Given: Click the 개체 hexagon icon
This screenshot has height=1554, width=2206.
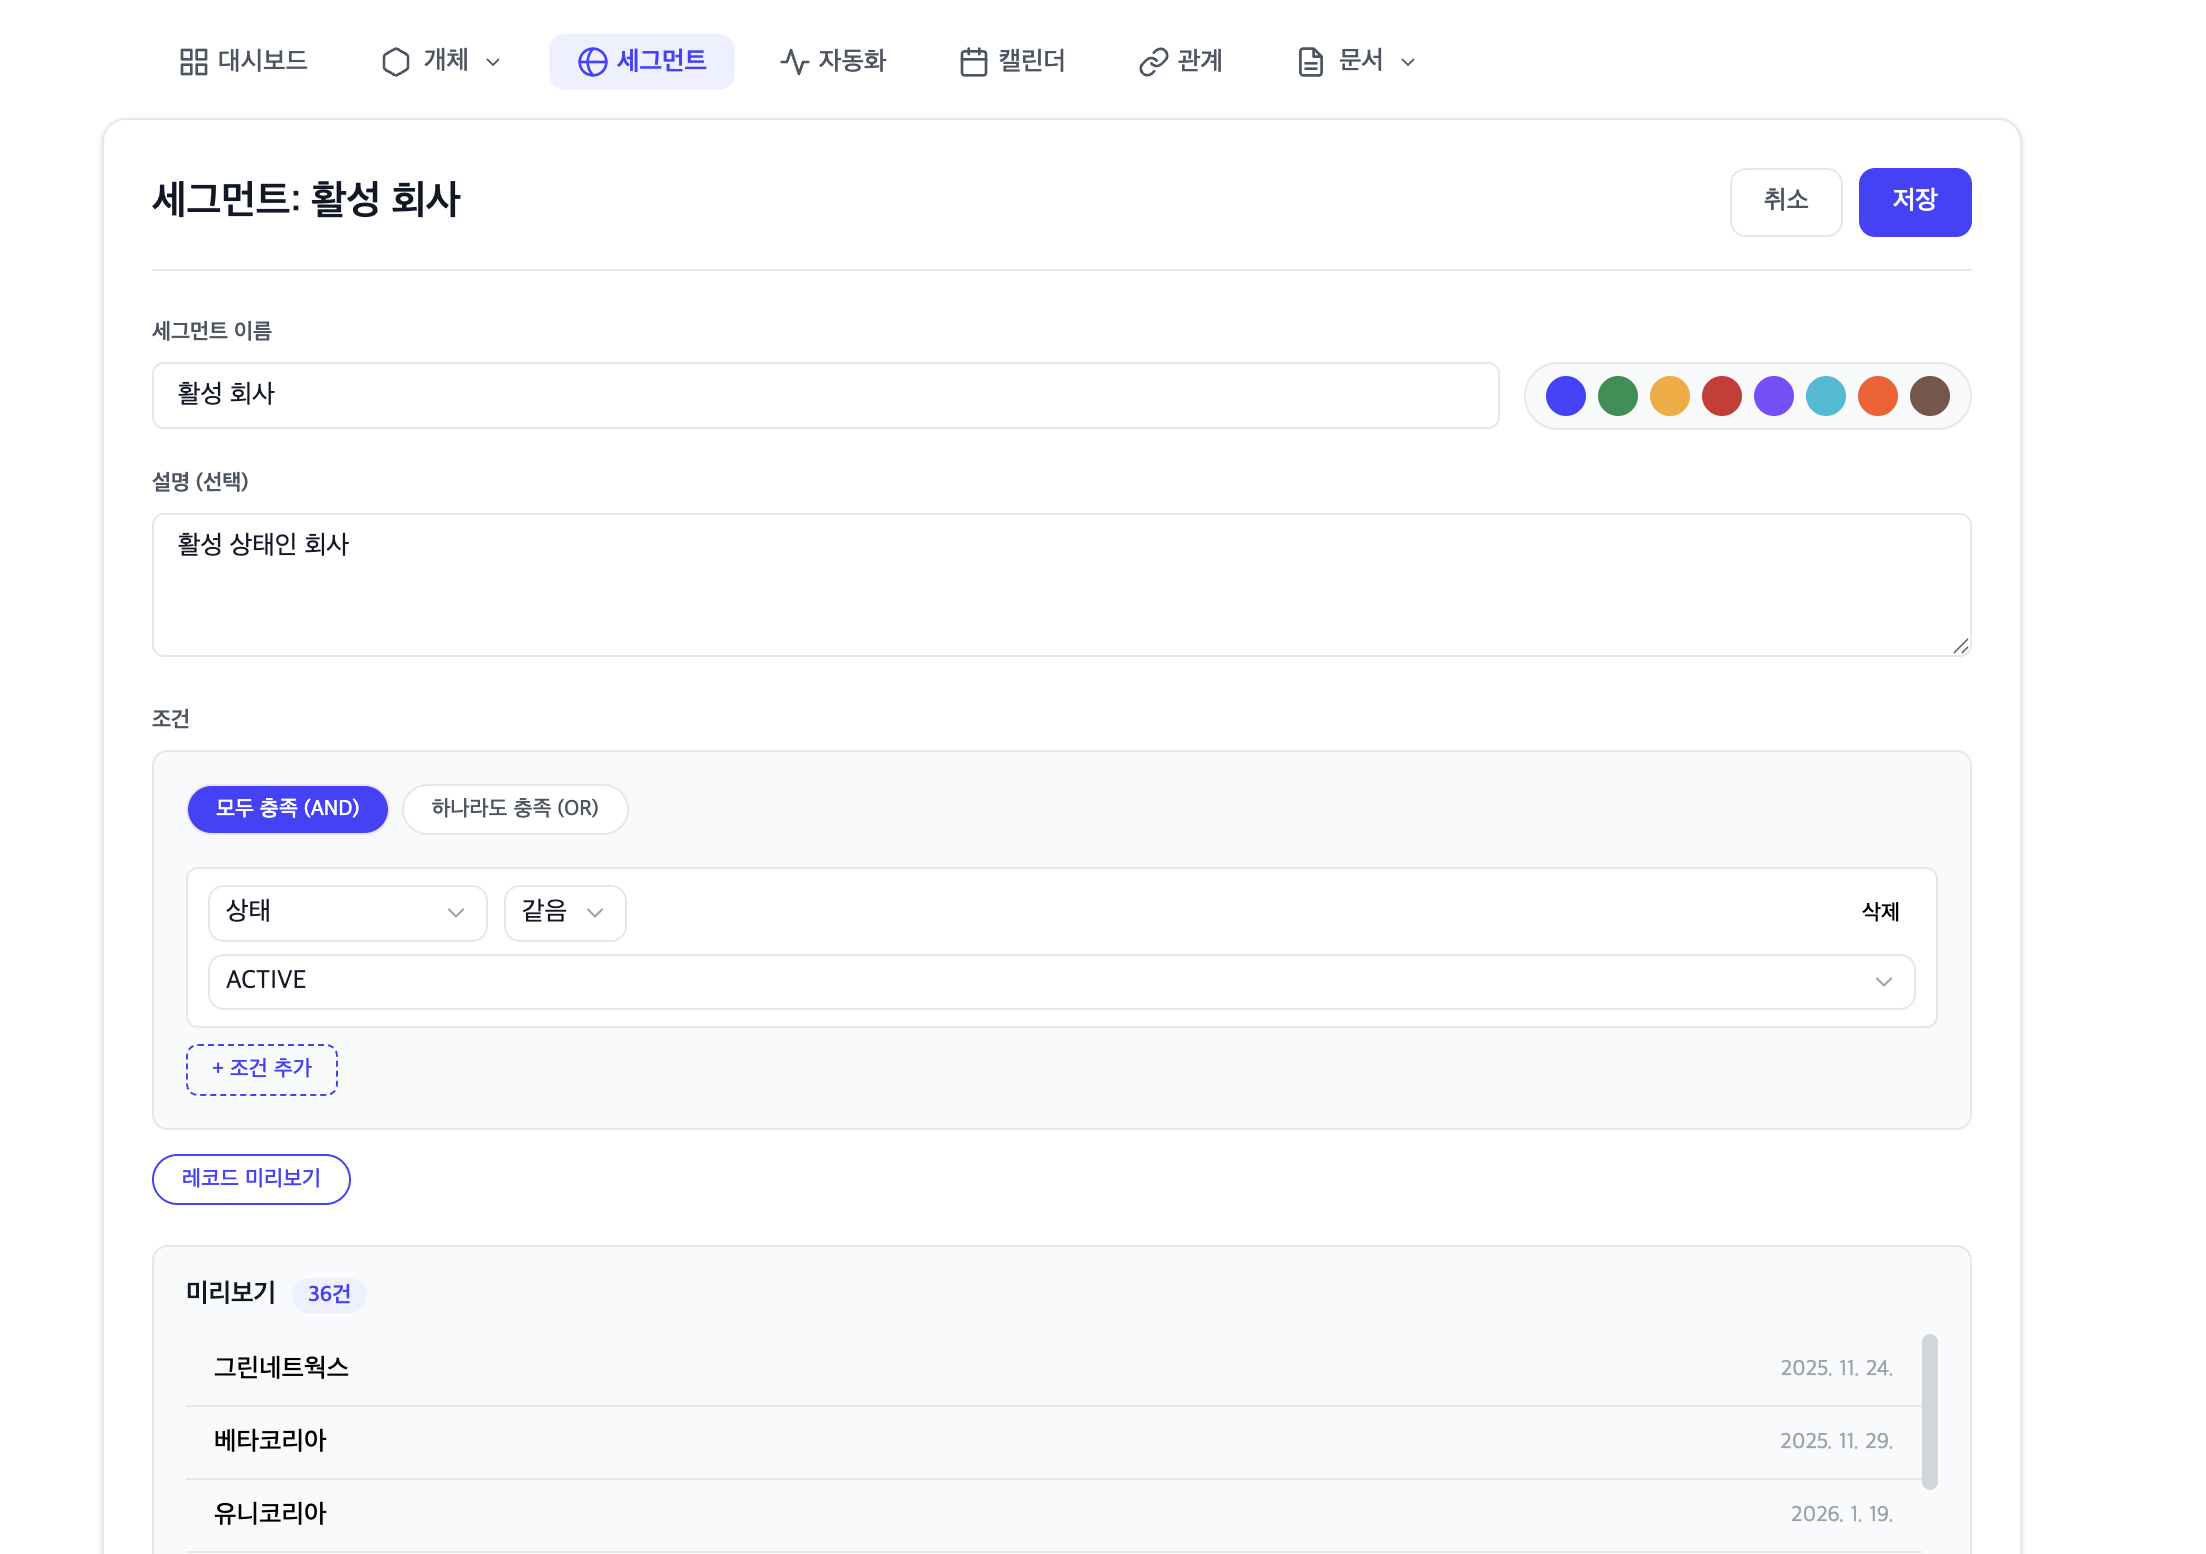Looking at the screenshot, I should click(x=395, y=61).
